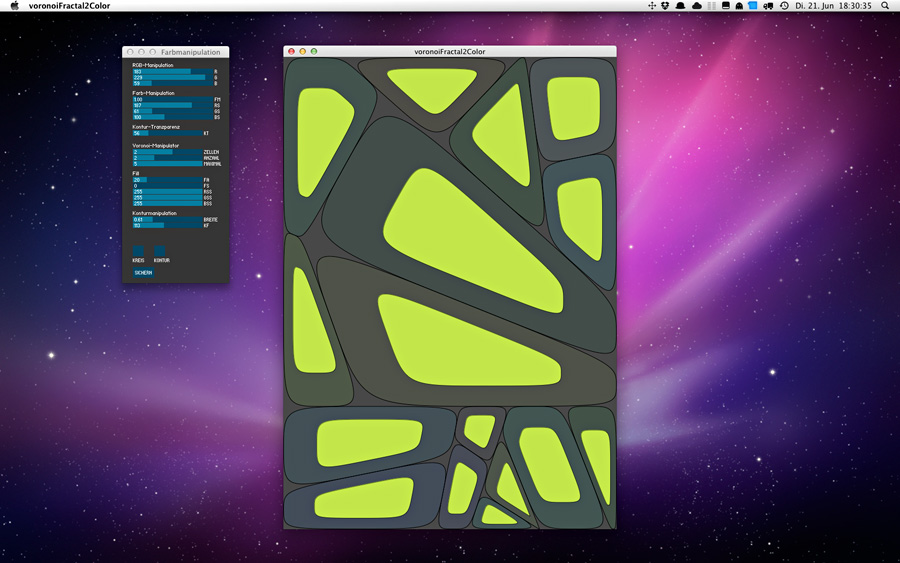The image size is (900, 563).
Task: Open the voronoiFractal2Color application menu
Action: click(69, 6)
